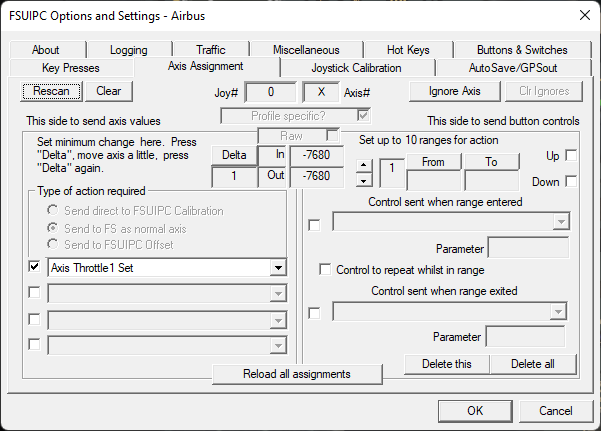Expand the third axis control dropdown
The image size is (601, 431).
[x=278, y=320]
